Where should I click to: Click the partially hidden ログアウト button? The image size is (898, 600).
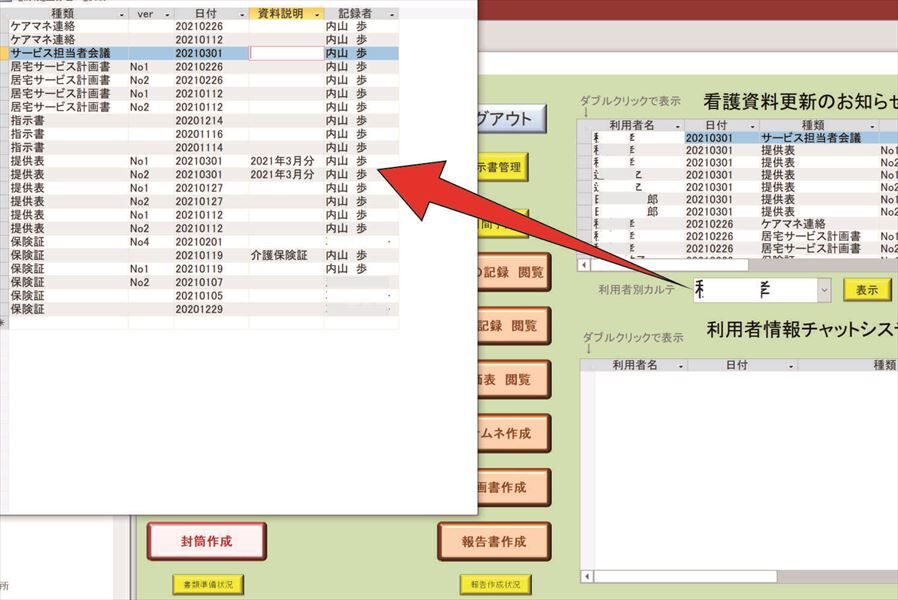511,119
